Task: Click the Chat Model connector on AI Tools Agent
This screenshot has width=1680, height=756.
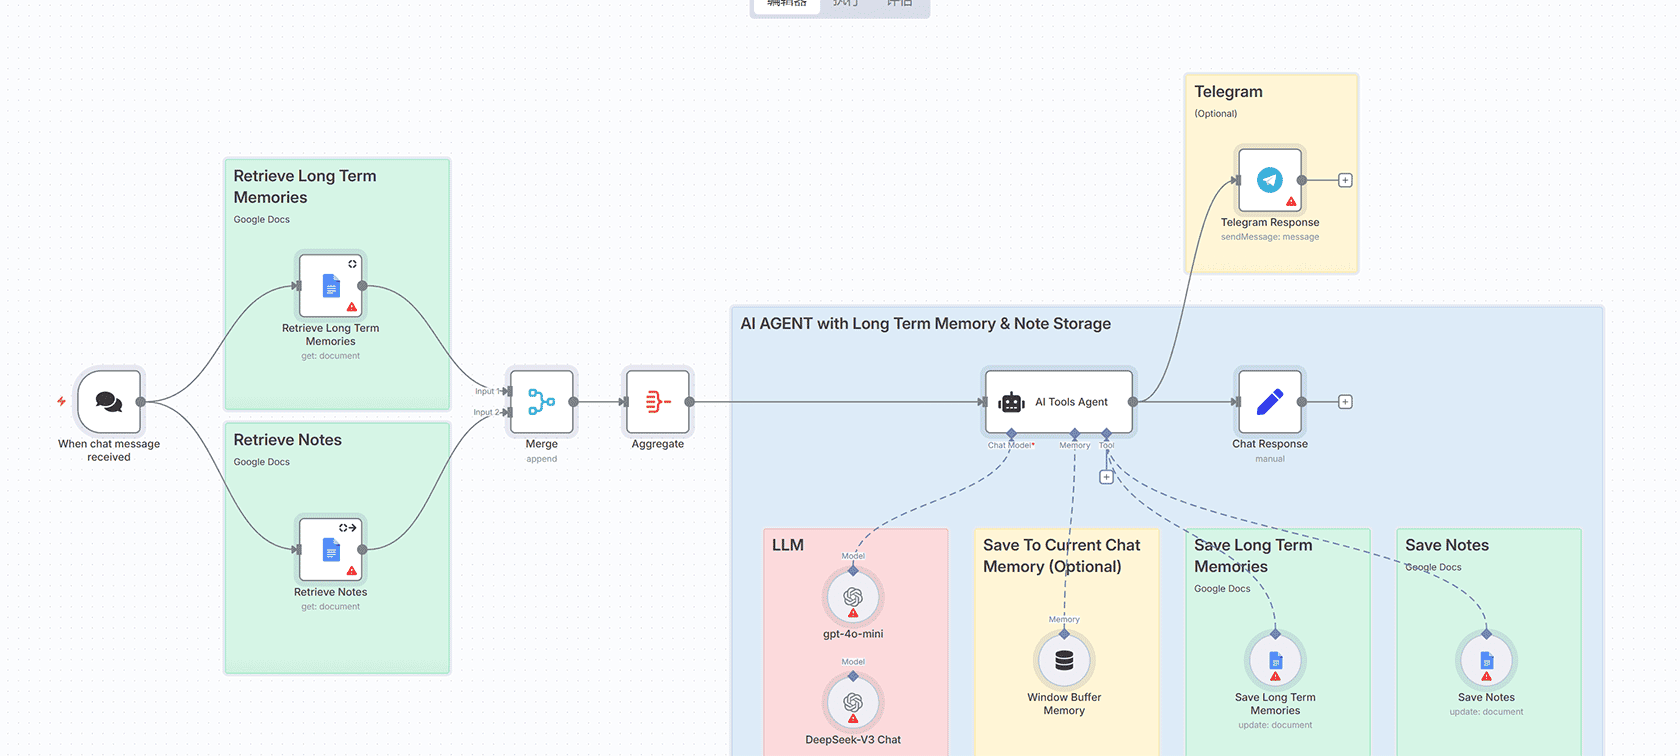Action: [1012, 434]
